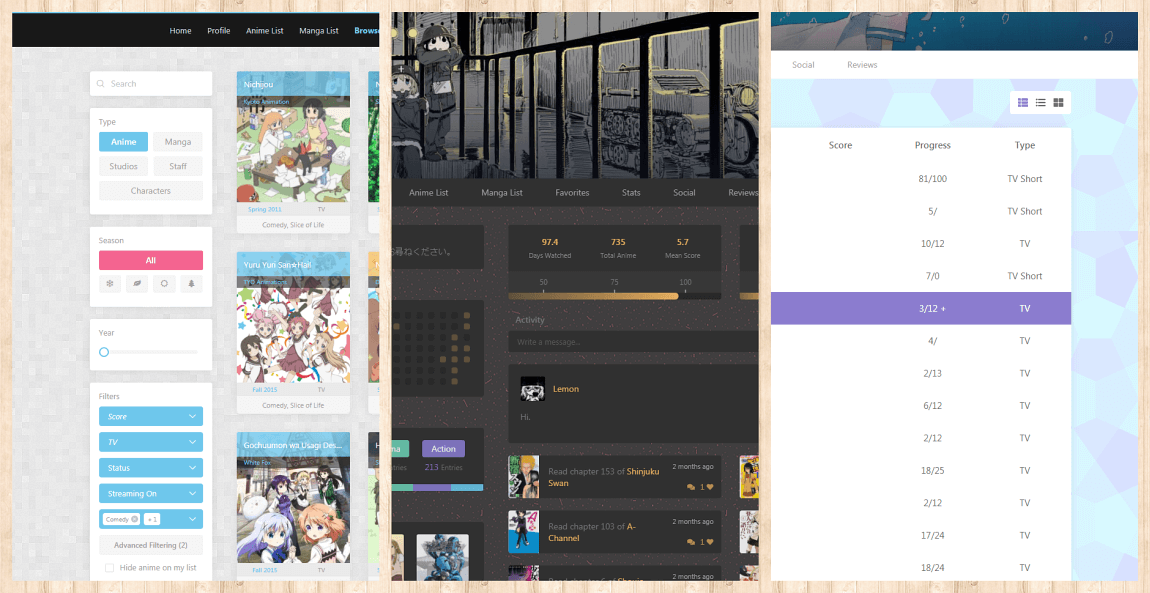Remove the Comedy genre tag
The width and height of the screenshot is (1150, 593).
coord(135,519)
